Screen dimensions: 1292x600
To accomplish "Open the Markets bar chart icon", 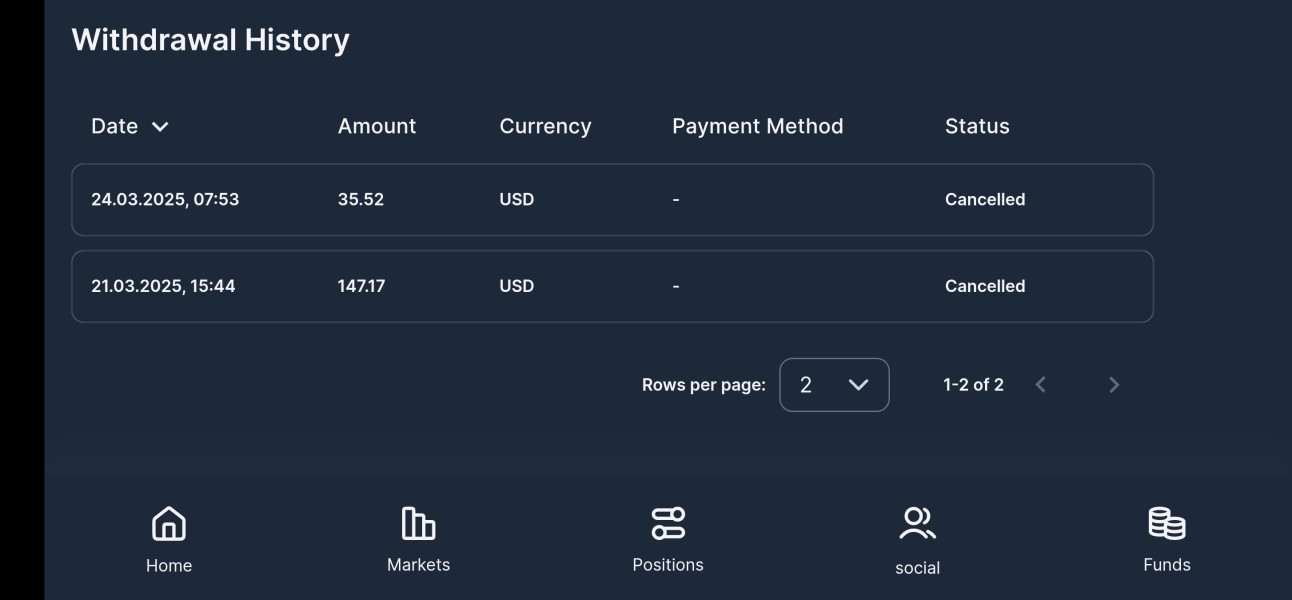I will (418, 523).
